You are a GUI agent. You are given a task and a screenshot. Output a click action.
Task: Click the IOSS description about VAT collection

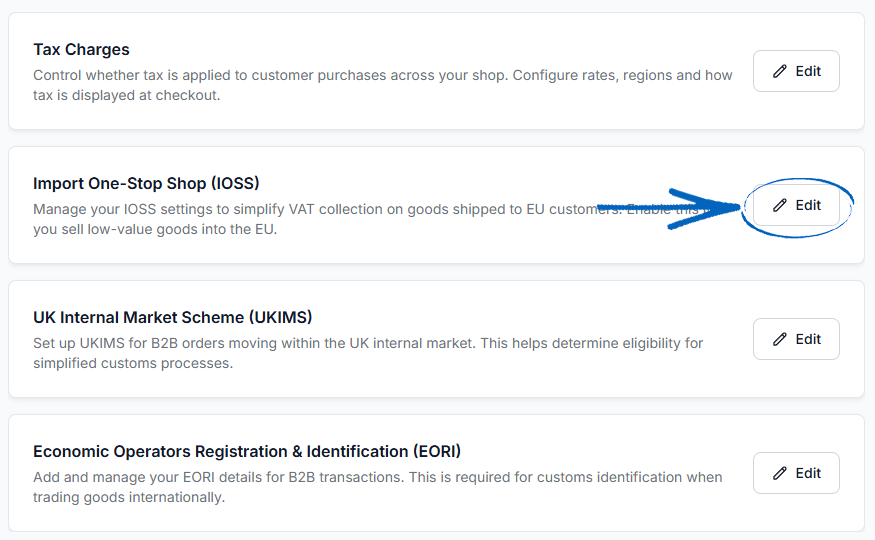(x=368, y=219)
